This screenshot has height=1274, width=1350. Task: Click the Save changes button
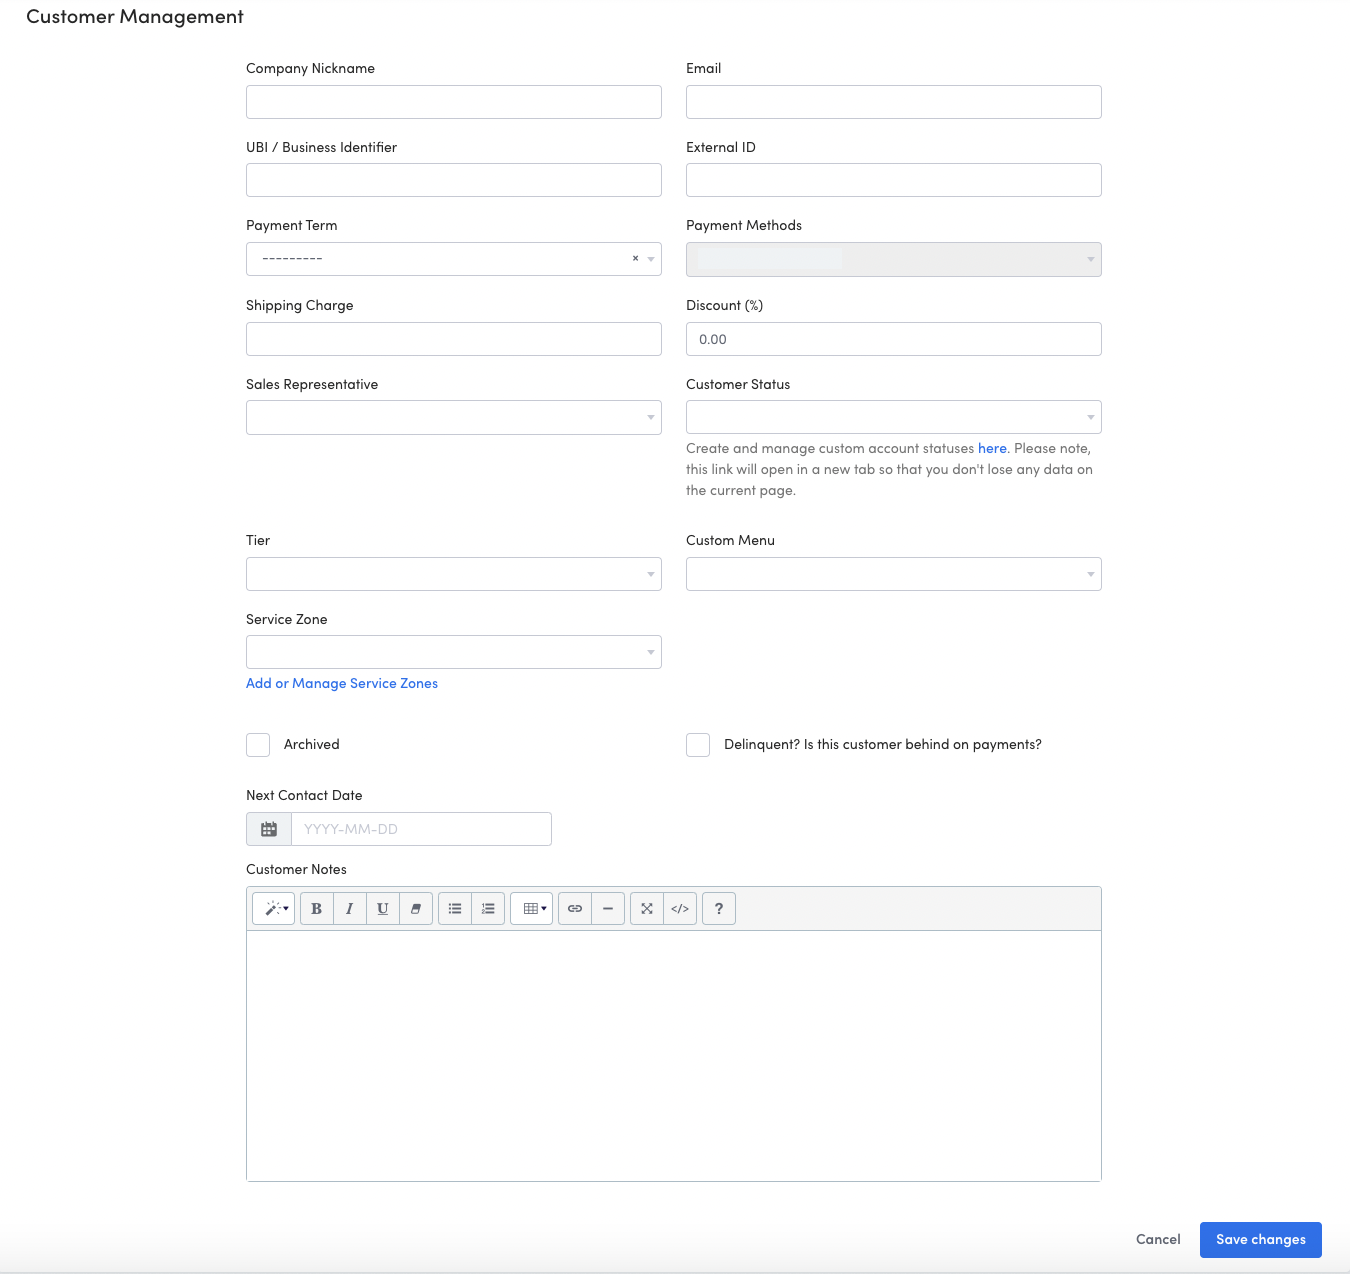tap(1261, 1240)
